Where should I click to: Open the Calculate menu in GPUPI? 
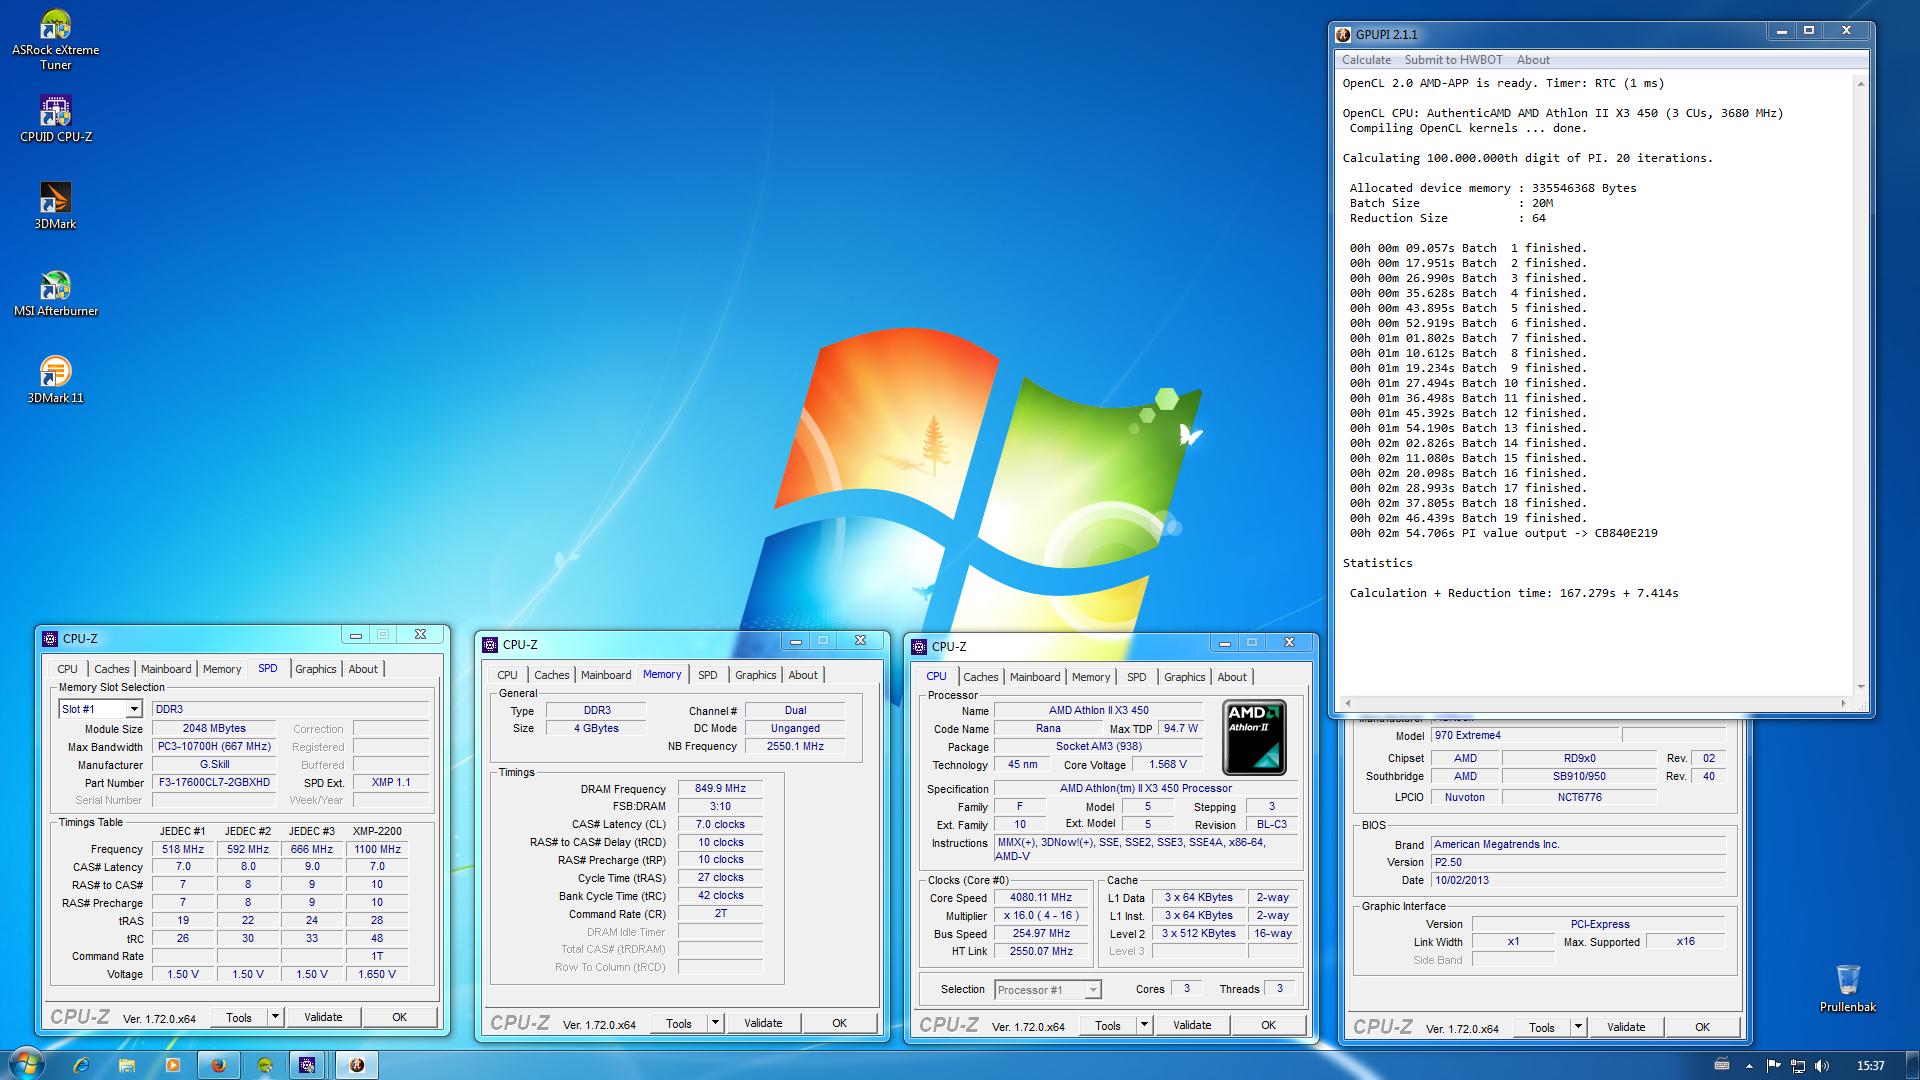1366,60
